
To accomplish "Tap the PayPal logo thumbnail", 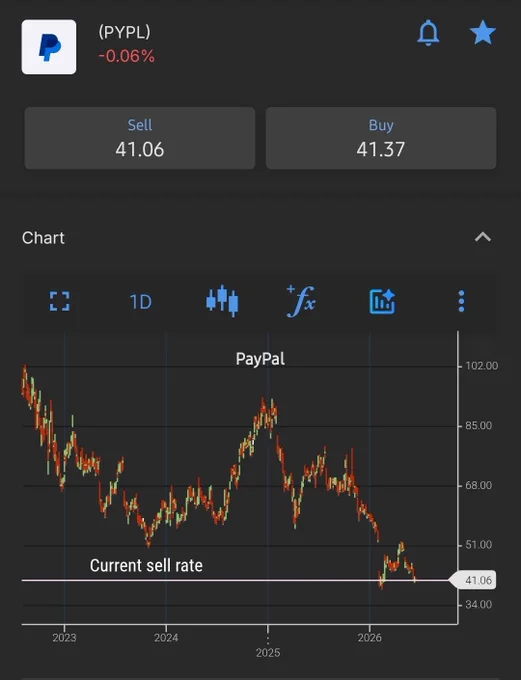I will pyautogui.click(x=49, y=47).
